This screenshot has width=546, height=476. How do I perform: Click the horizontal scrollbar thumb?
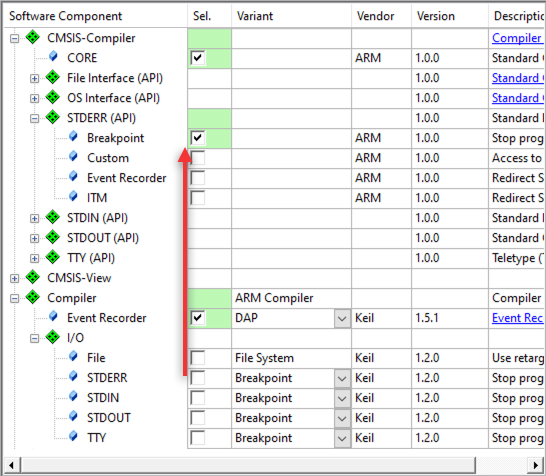248,465
